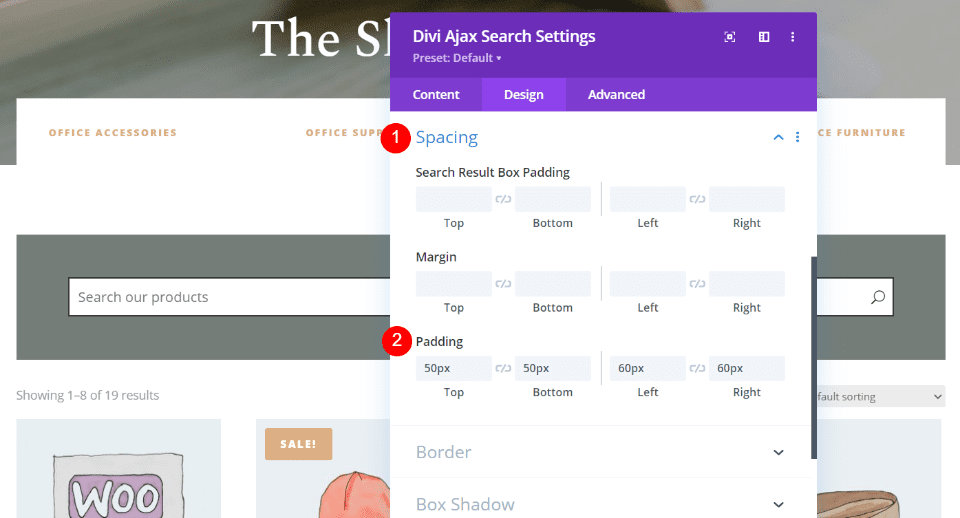Toggle link for Padding left/right values
The height and width of the screenshot is (518, 960).
tap(697, 369)
